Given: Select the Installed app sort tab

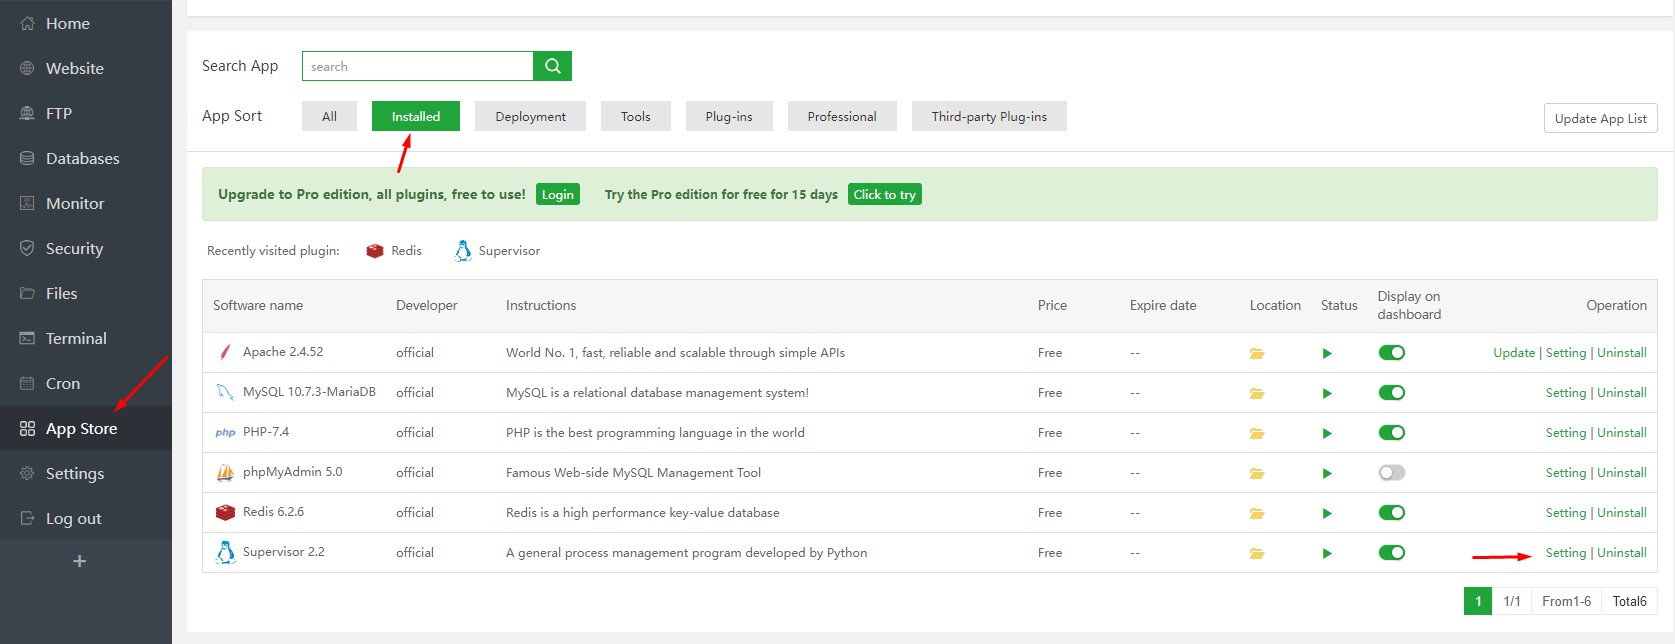Looking at the screenshot, I should pos(416,116).
